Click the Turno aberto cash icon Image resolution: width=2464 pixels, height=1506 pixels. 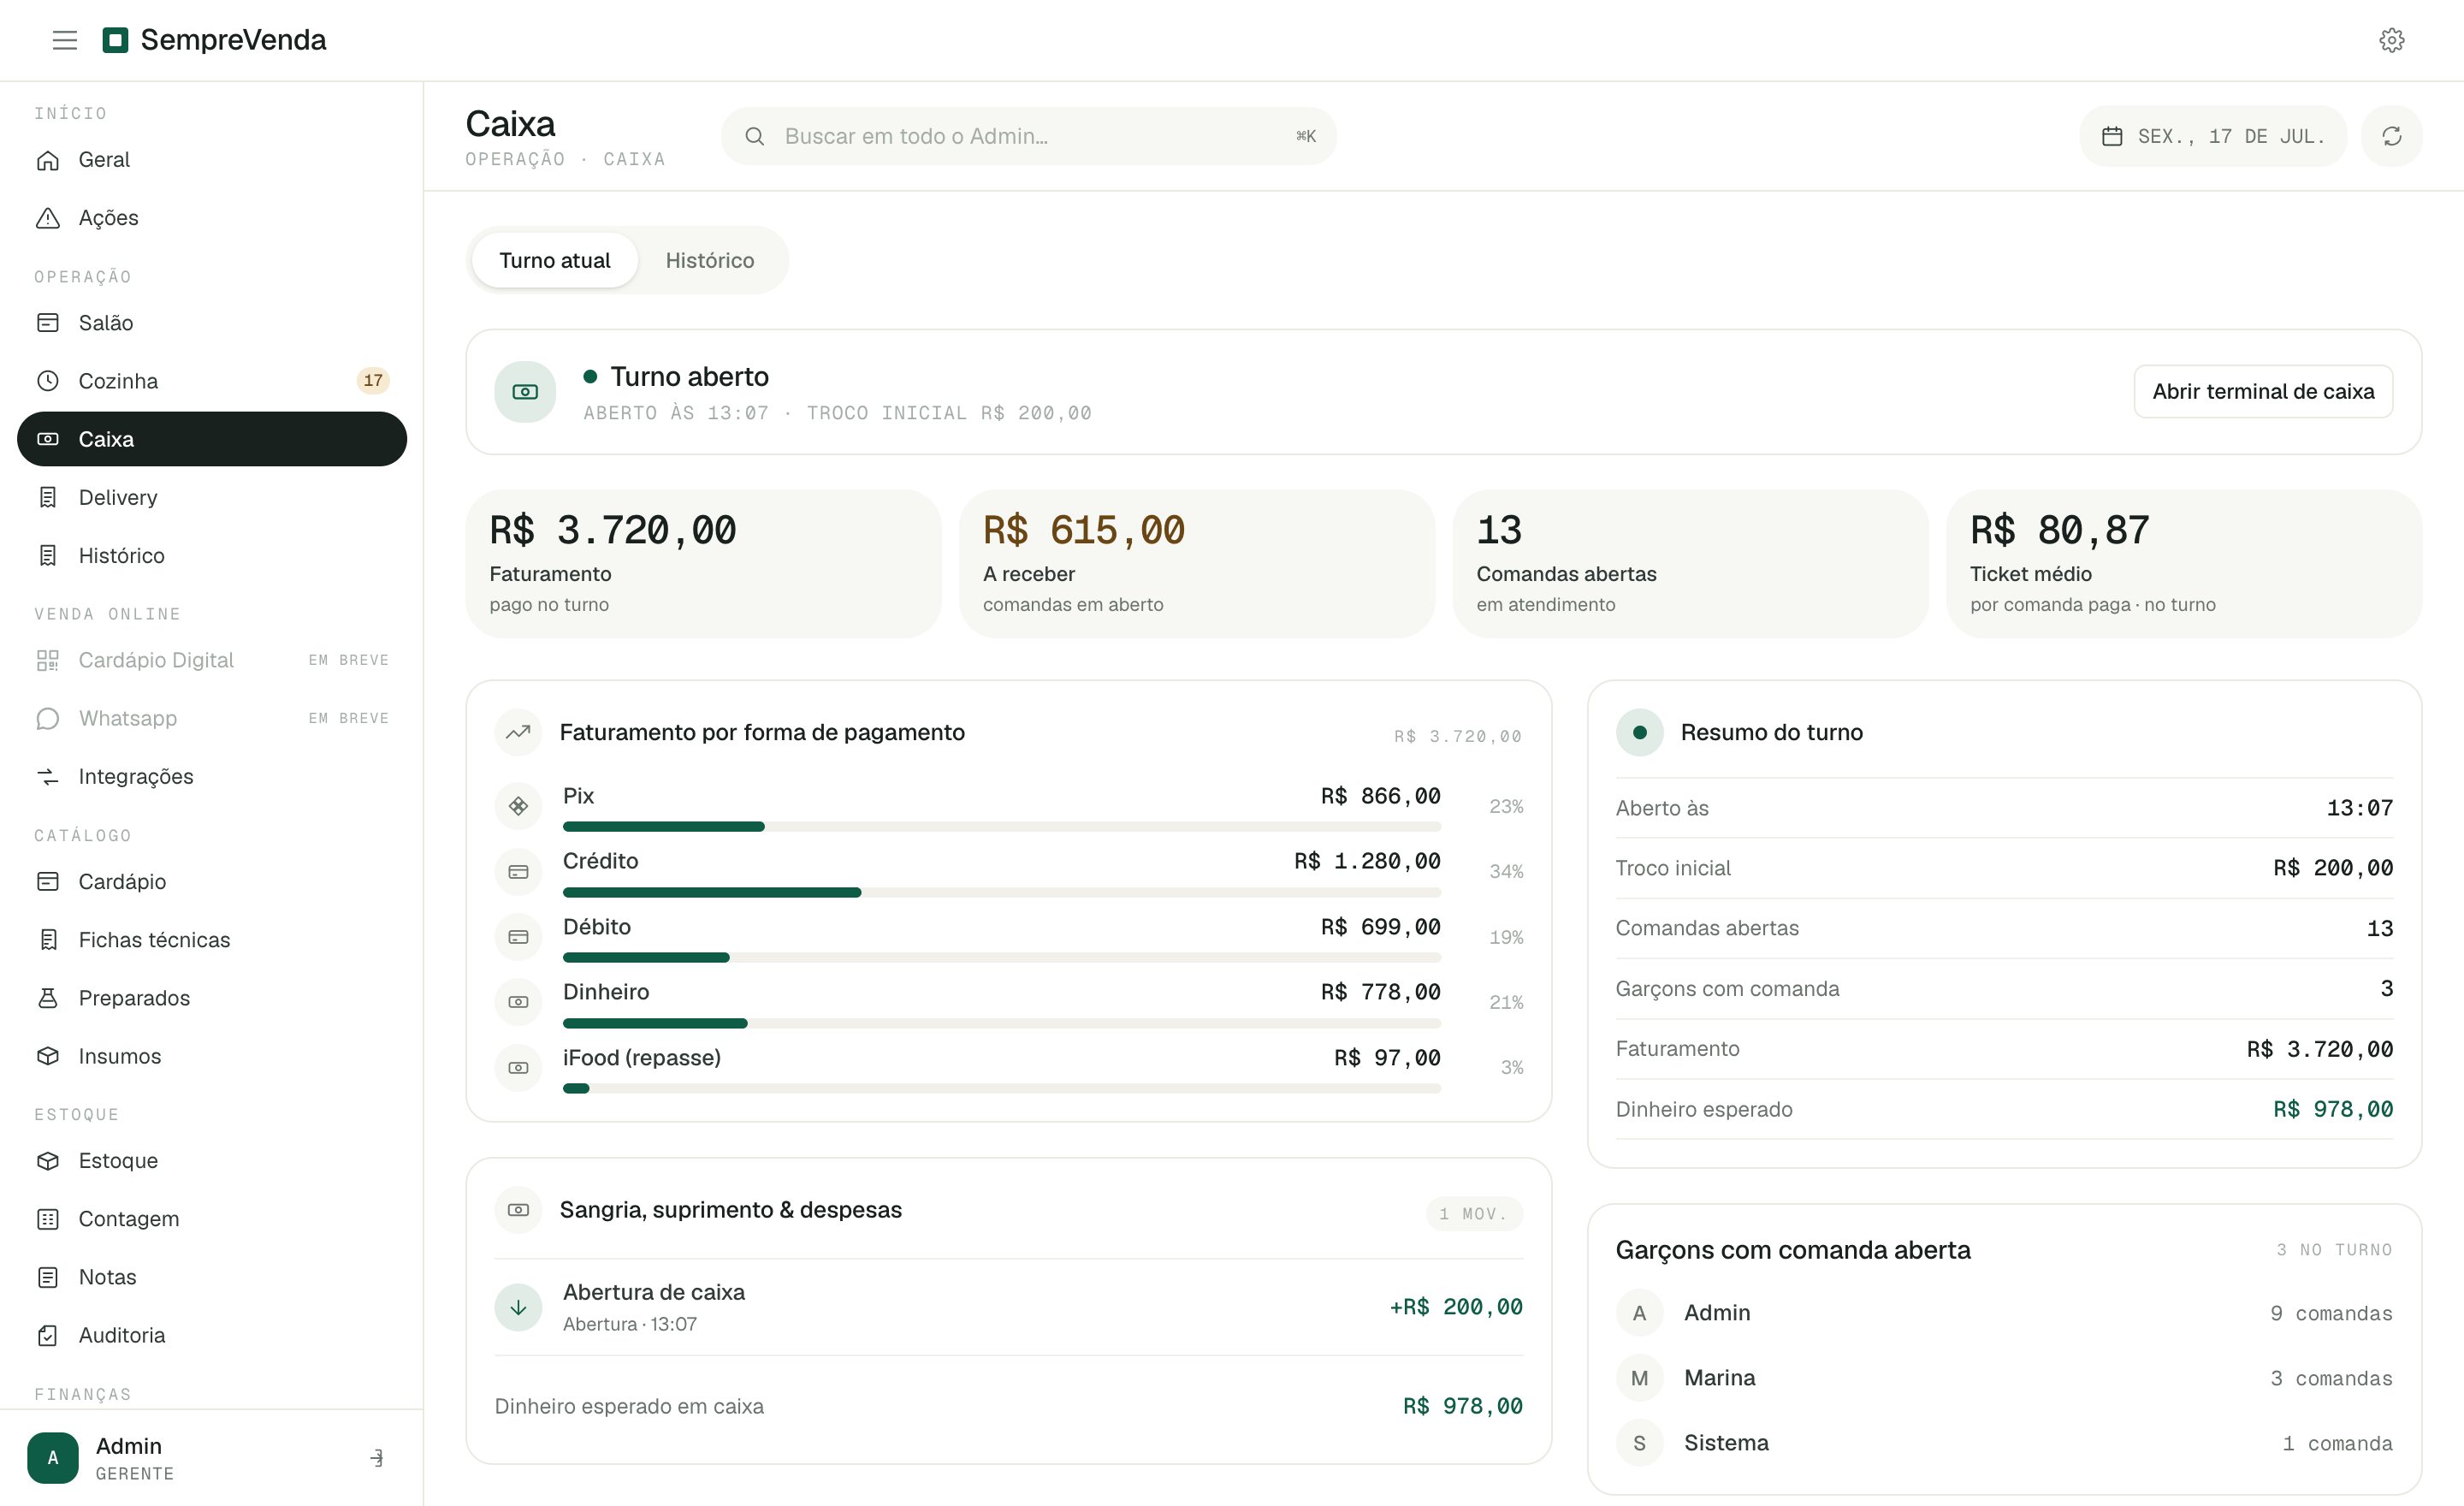pos(525,392)
